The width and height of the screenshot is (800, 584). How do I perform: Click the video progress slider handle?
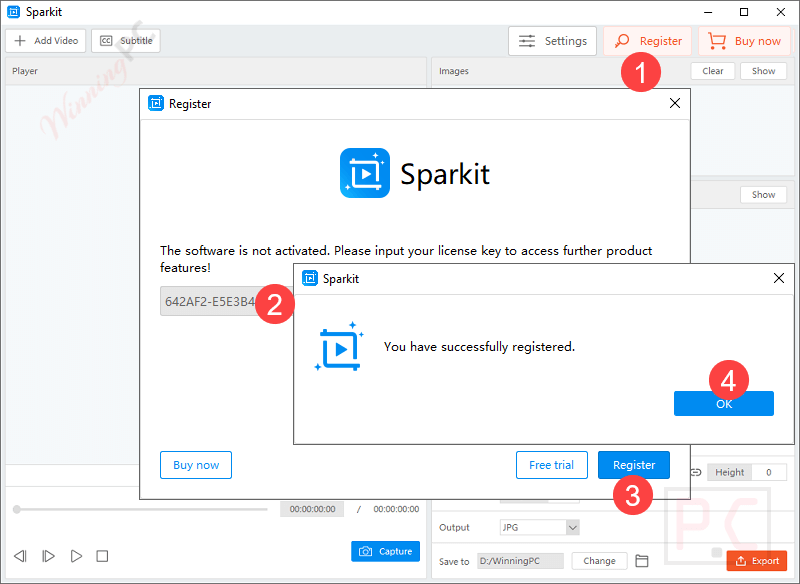[x=17, y=509]
